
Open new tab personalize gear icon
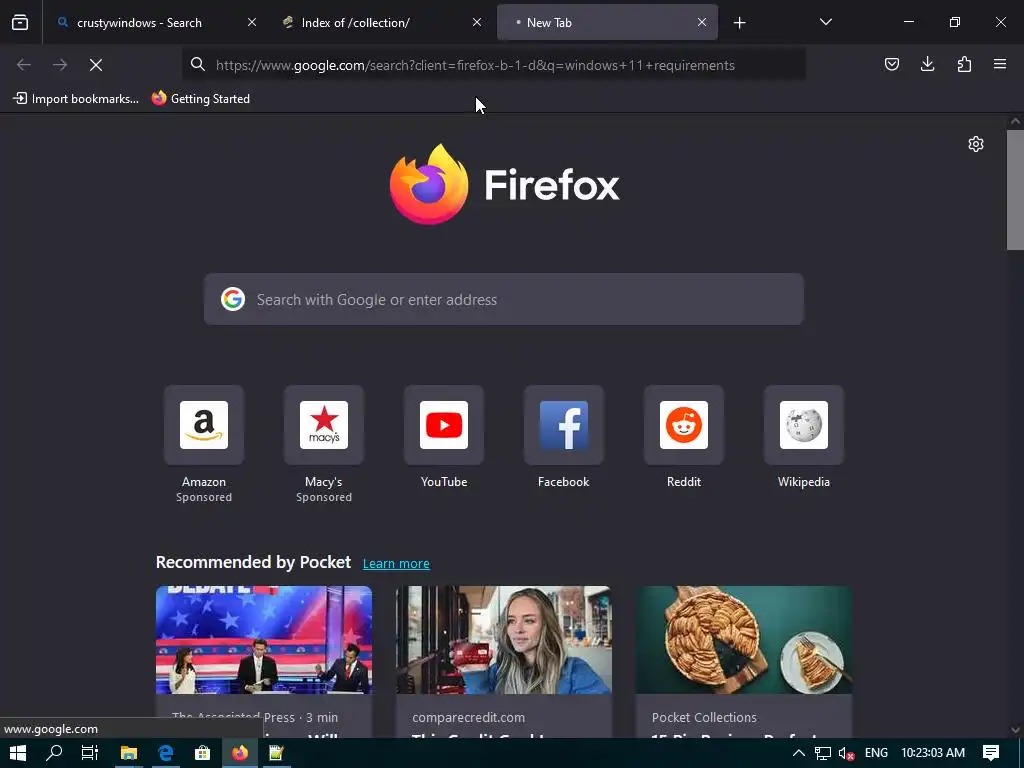976,144
